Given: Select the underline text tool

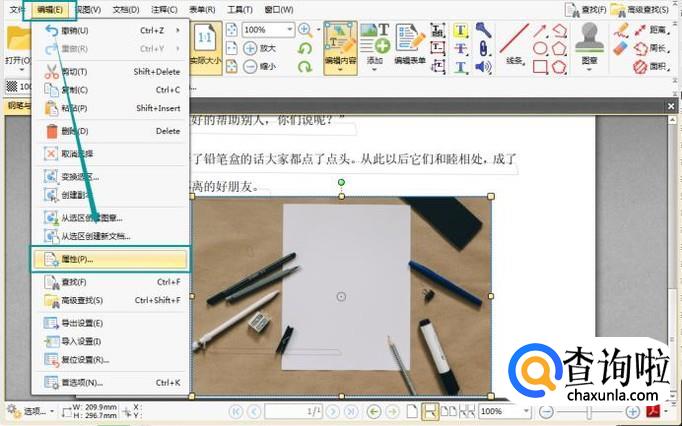Looking at the screenshot, I should (x=461, y=67).
